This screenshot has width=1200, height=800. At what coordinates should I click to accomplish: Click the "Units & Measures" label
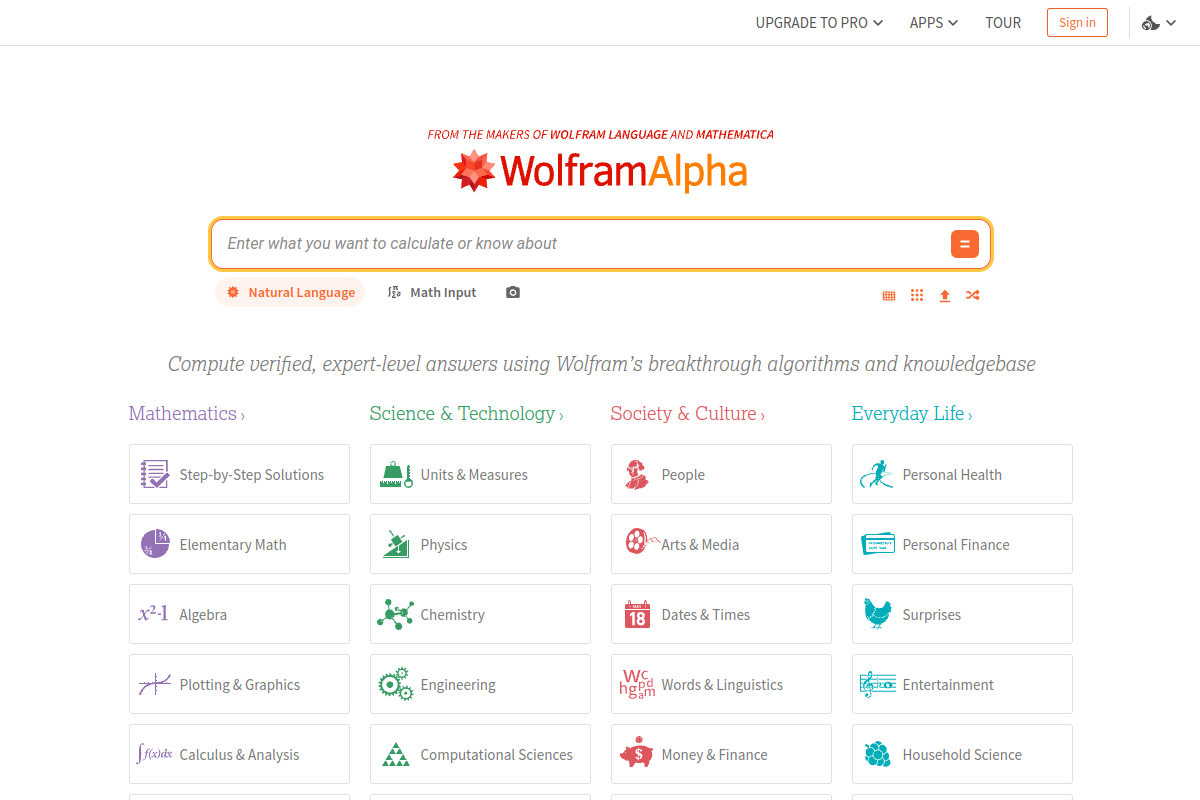(474, 475)
